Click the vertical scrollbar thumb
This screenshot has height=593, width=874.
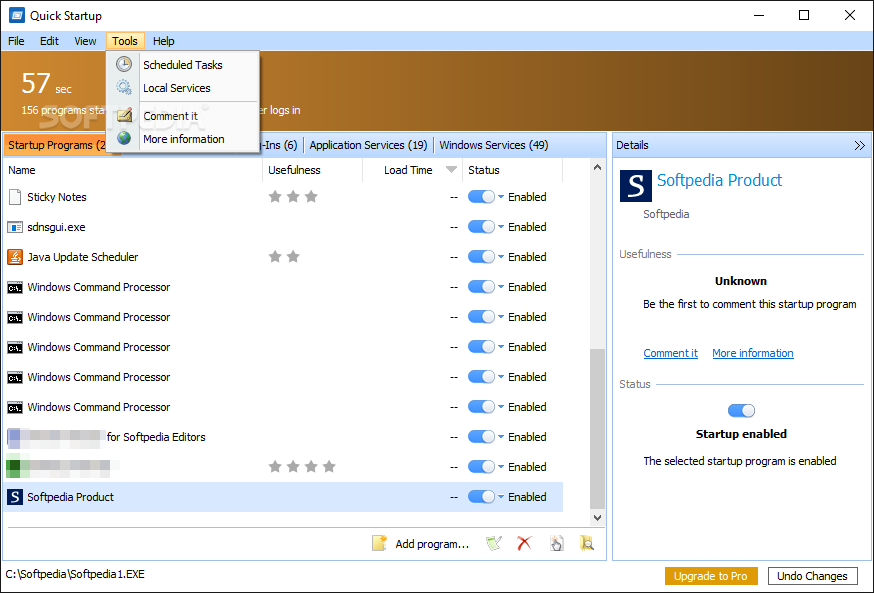tap(598, 429)
